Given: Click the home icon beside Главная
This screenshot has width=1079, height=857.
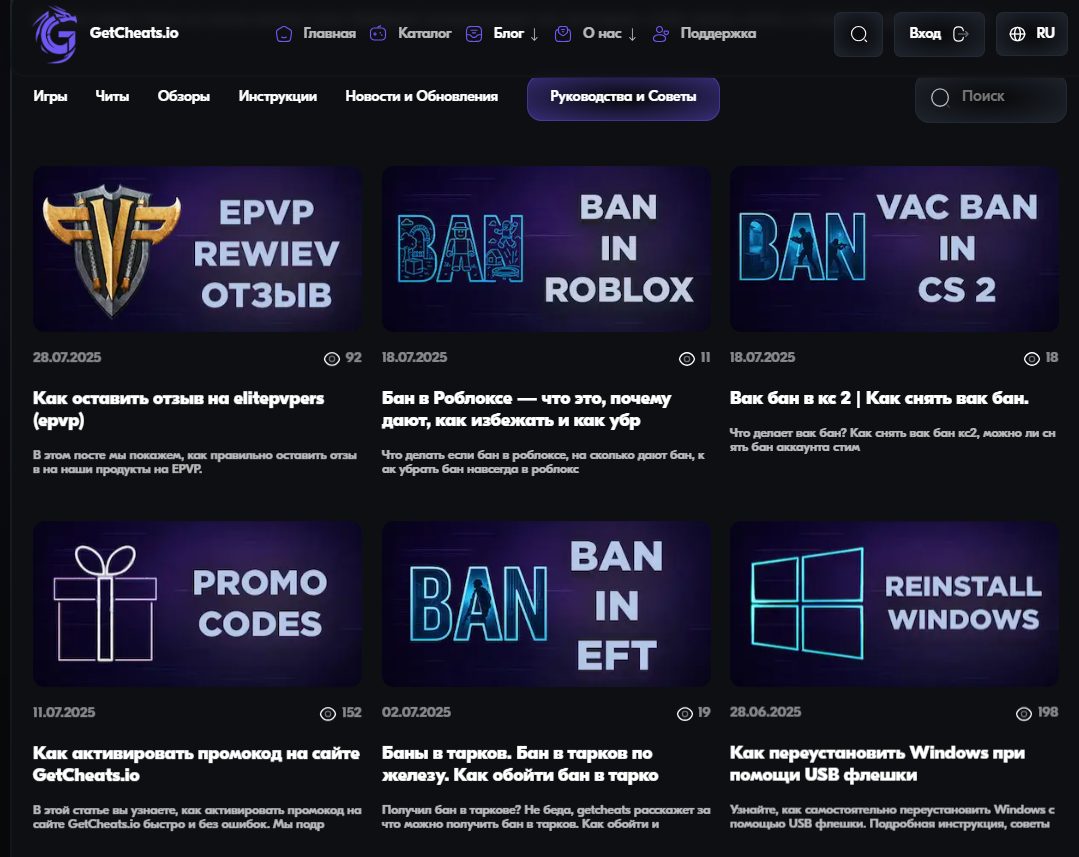Looking at the screenshot, I should pos(284,34).
